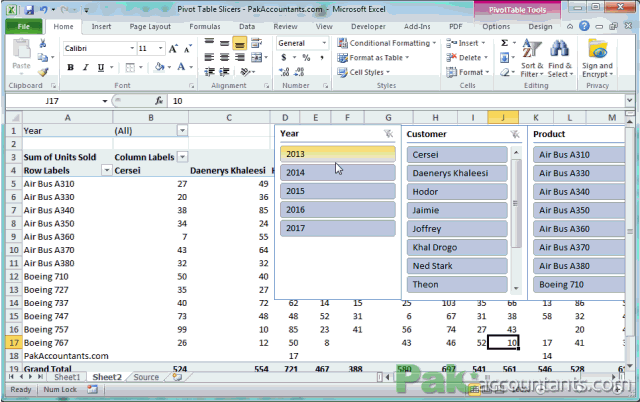This screenshot has width=640, height=402.
Task: Click the Merge and Center icon
Action: [256, 58]
